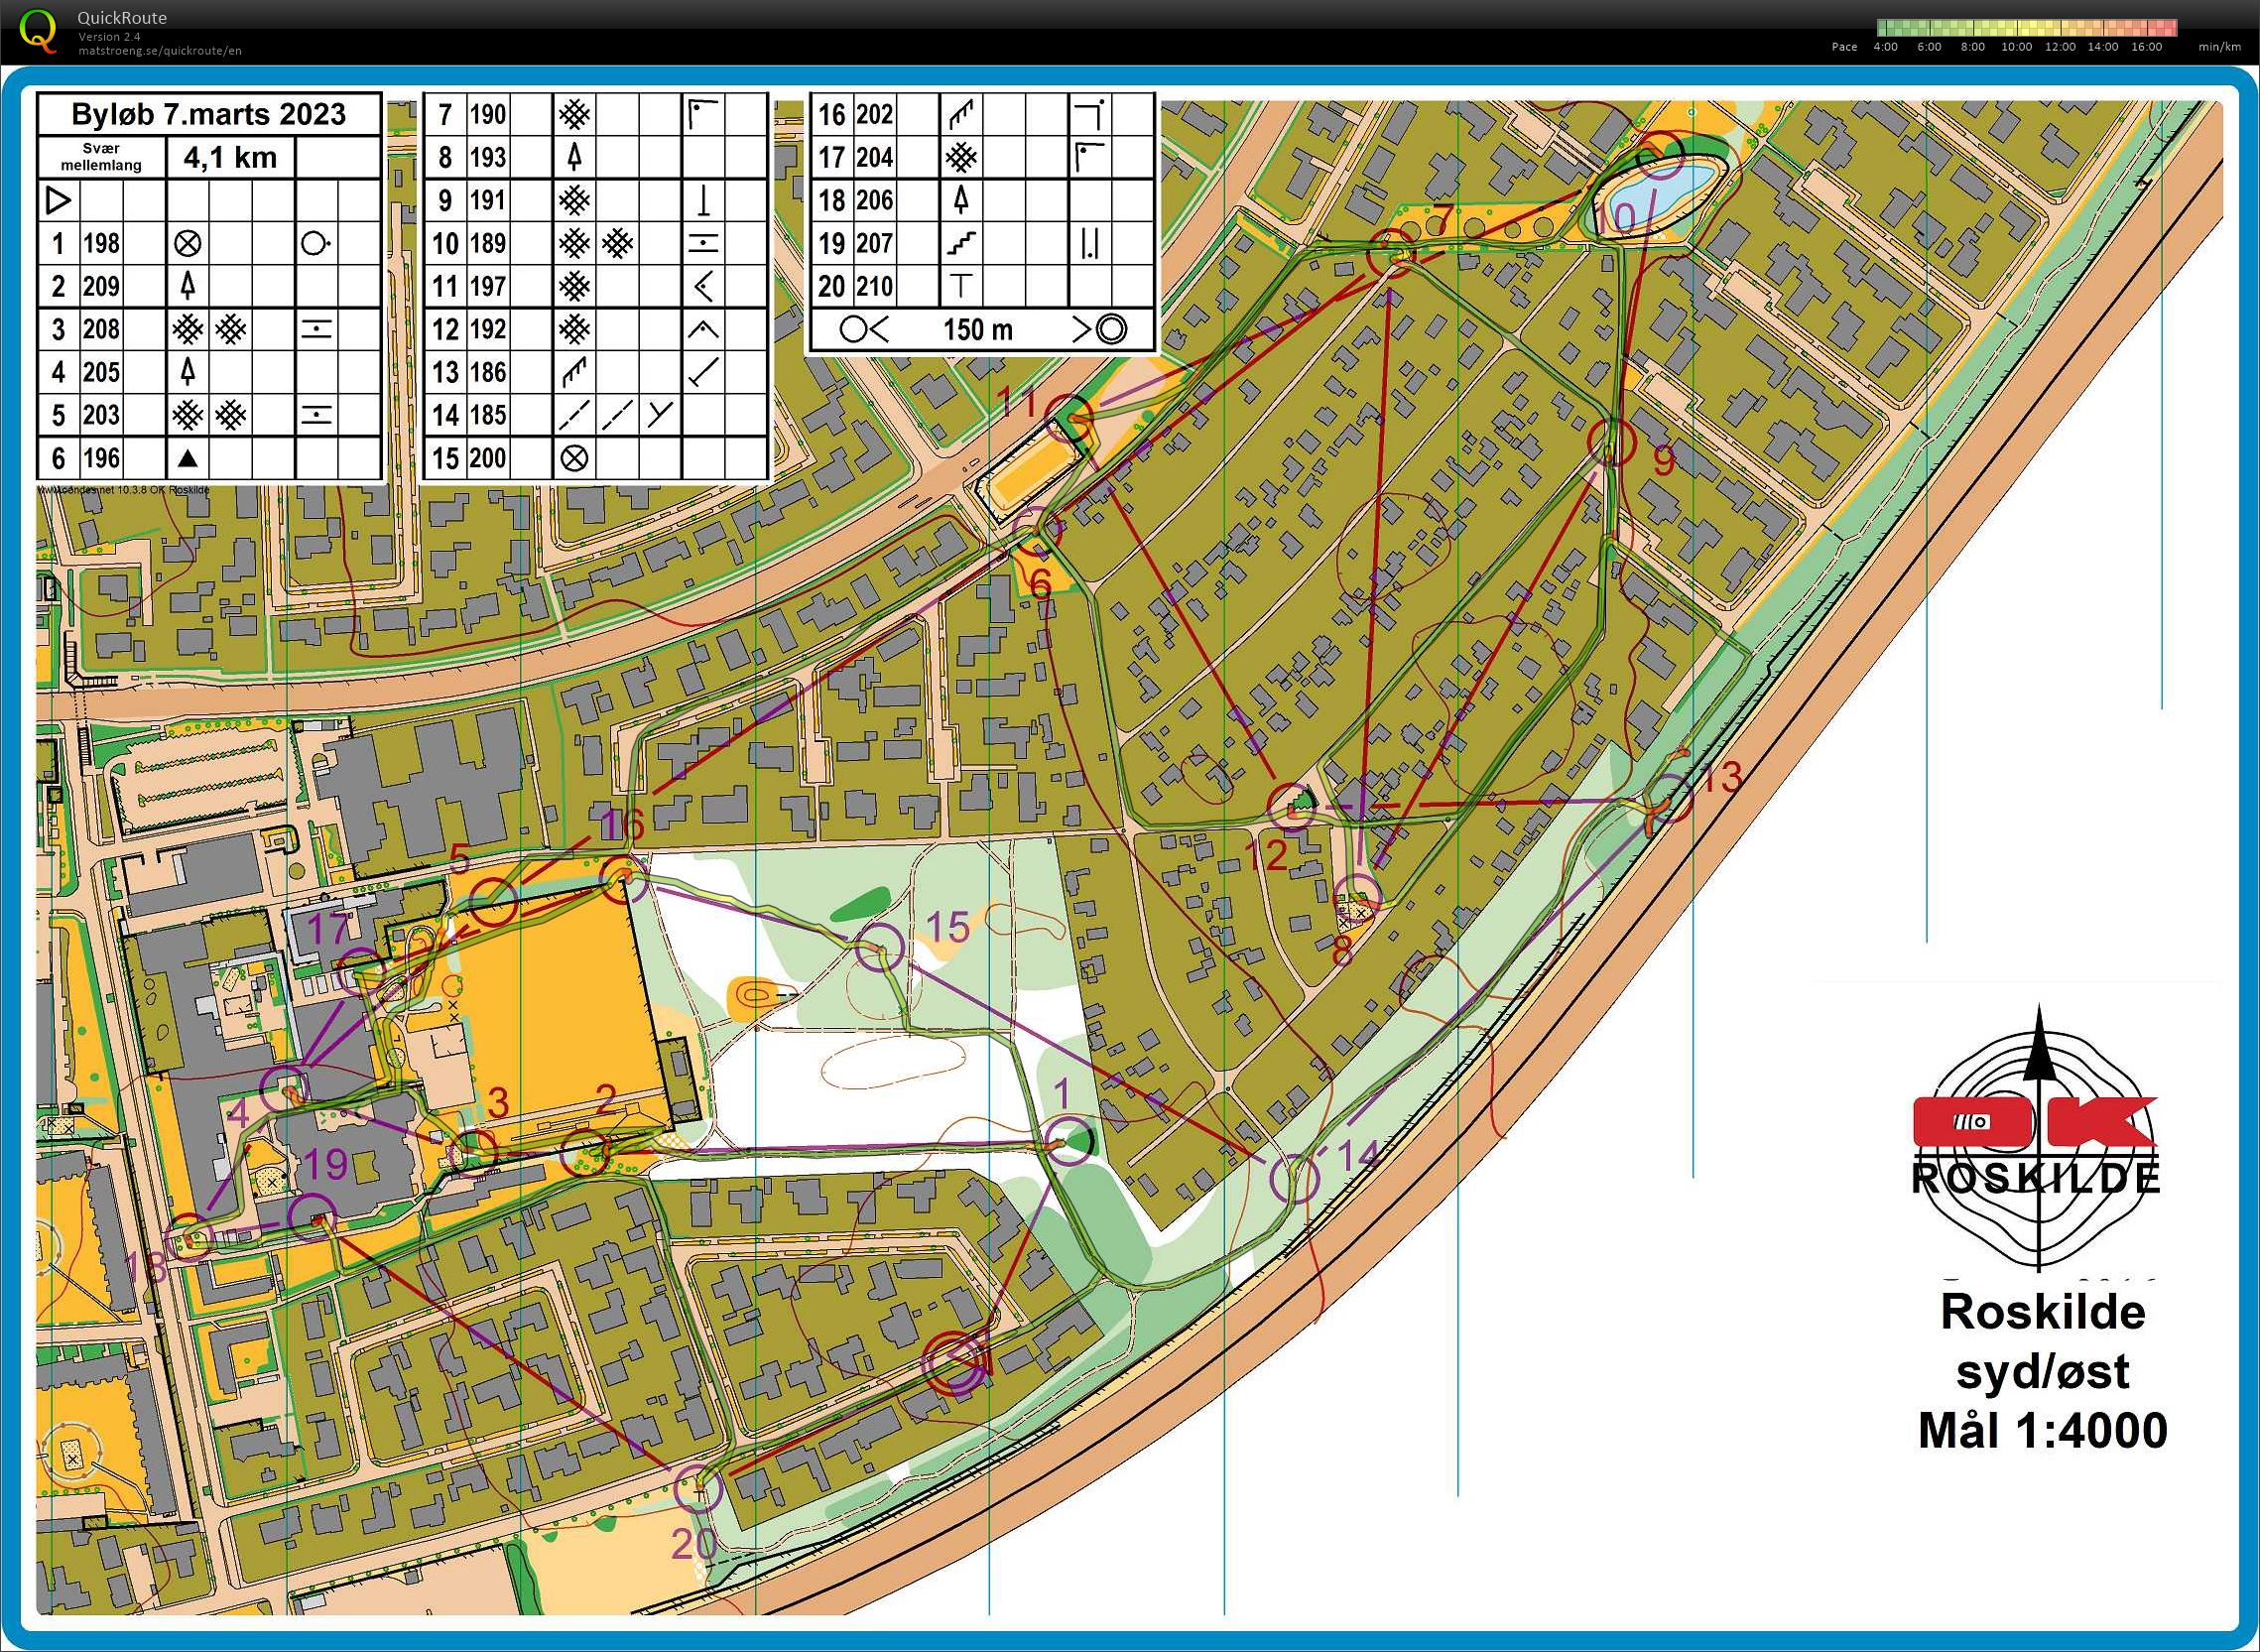Click the filled triangle symbol in row 6
The width and height of the screenshot is (2260, 1652).
[187, 459]
